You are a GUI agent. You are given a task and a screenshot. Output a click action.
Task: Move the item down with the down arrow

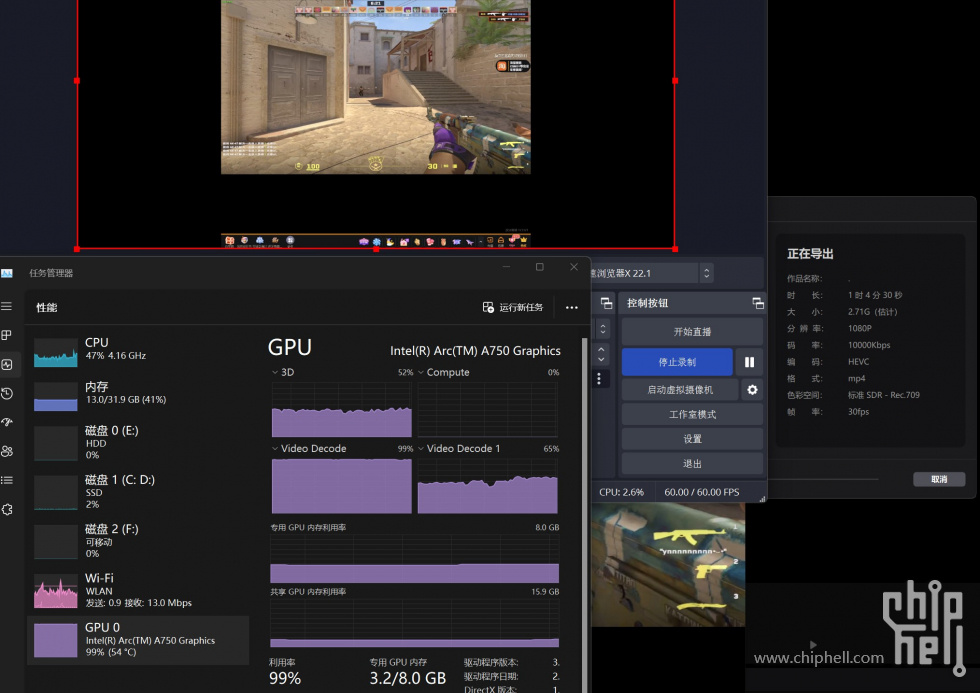point(601,359)
